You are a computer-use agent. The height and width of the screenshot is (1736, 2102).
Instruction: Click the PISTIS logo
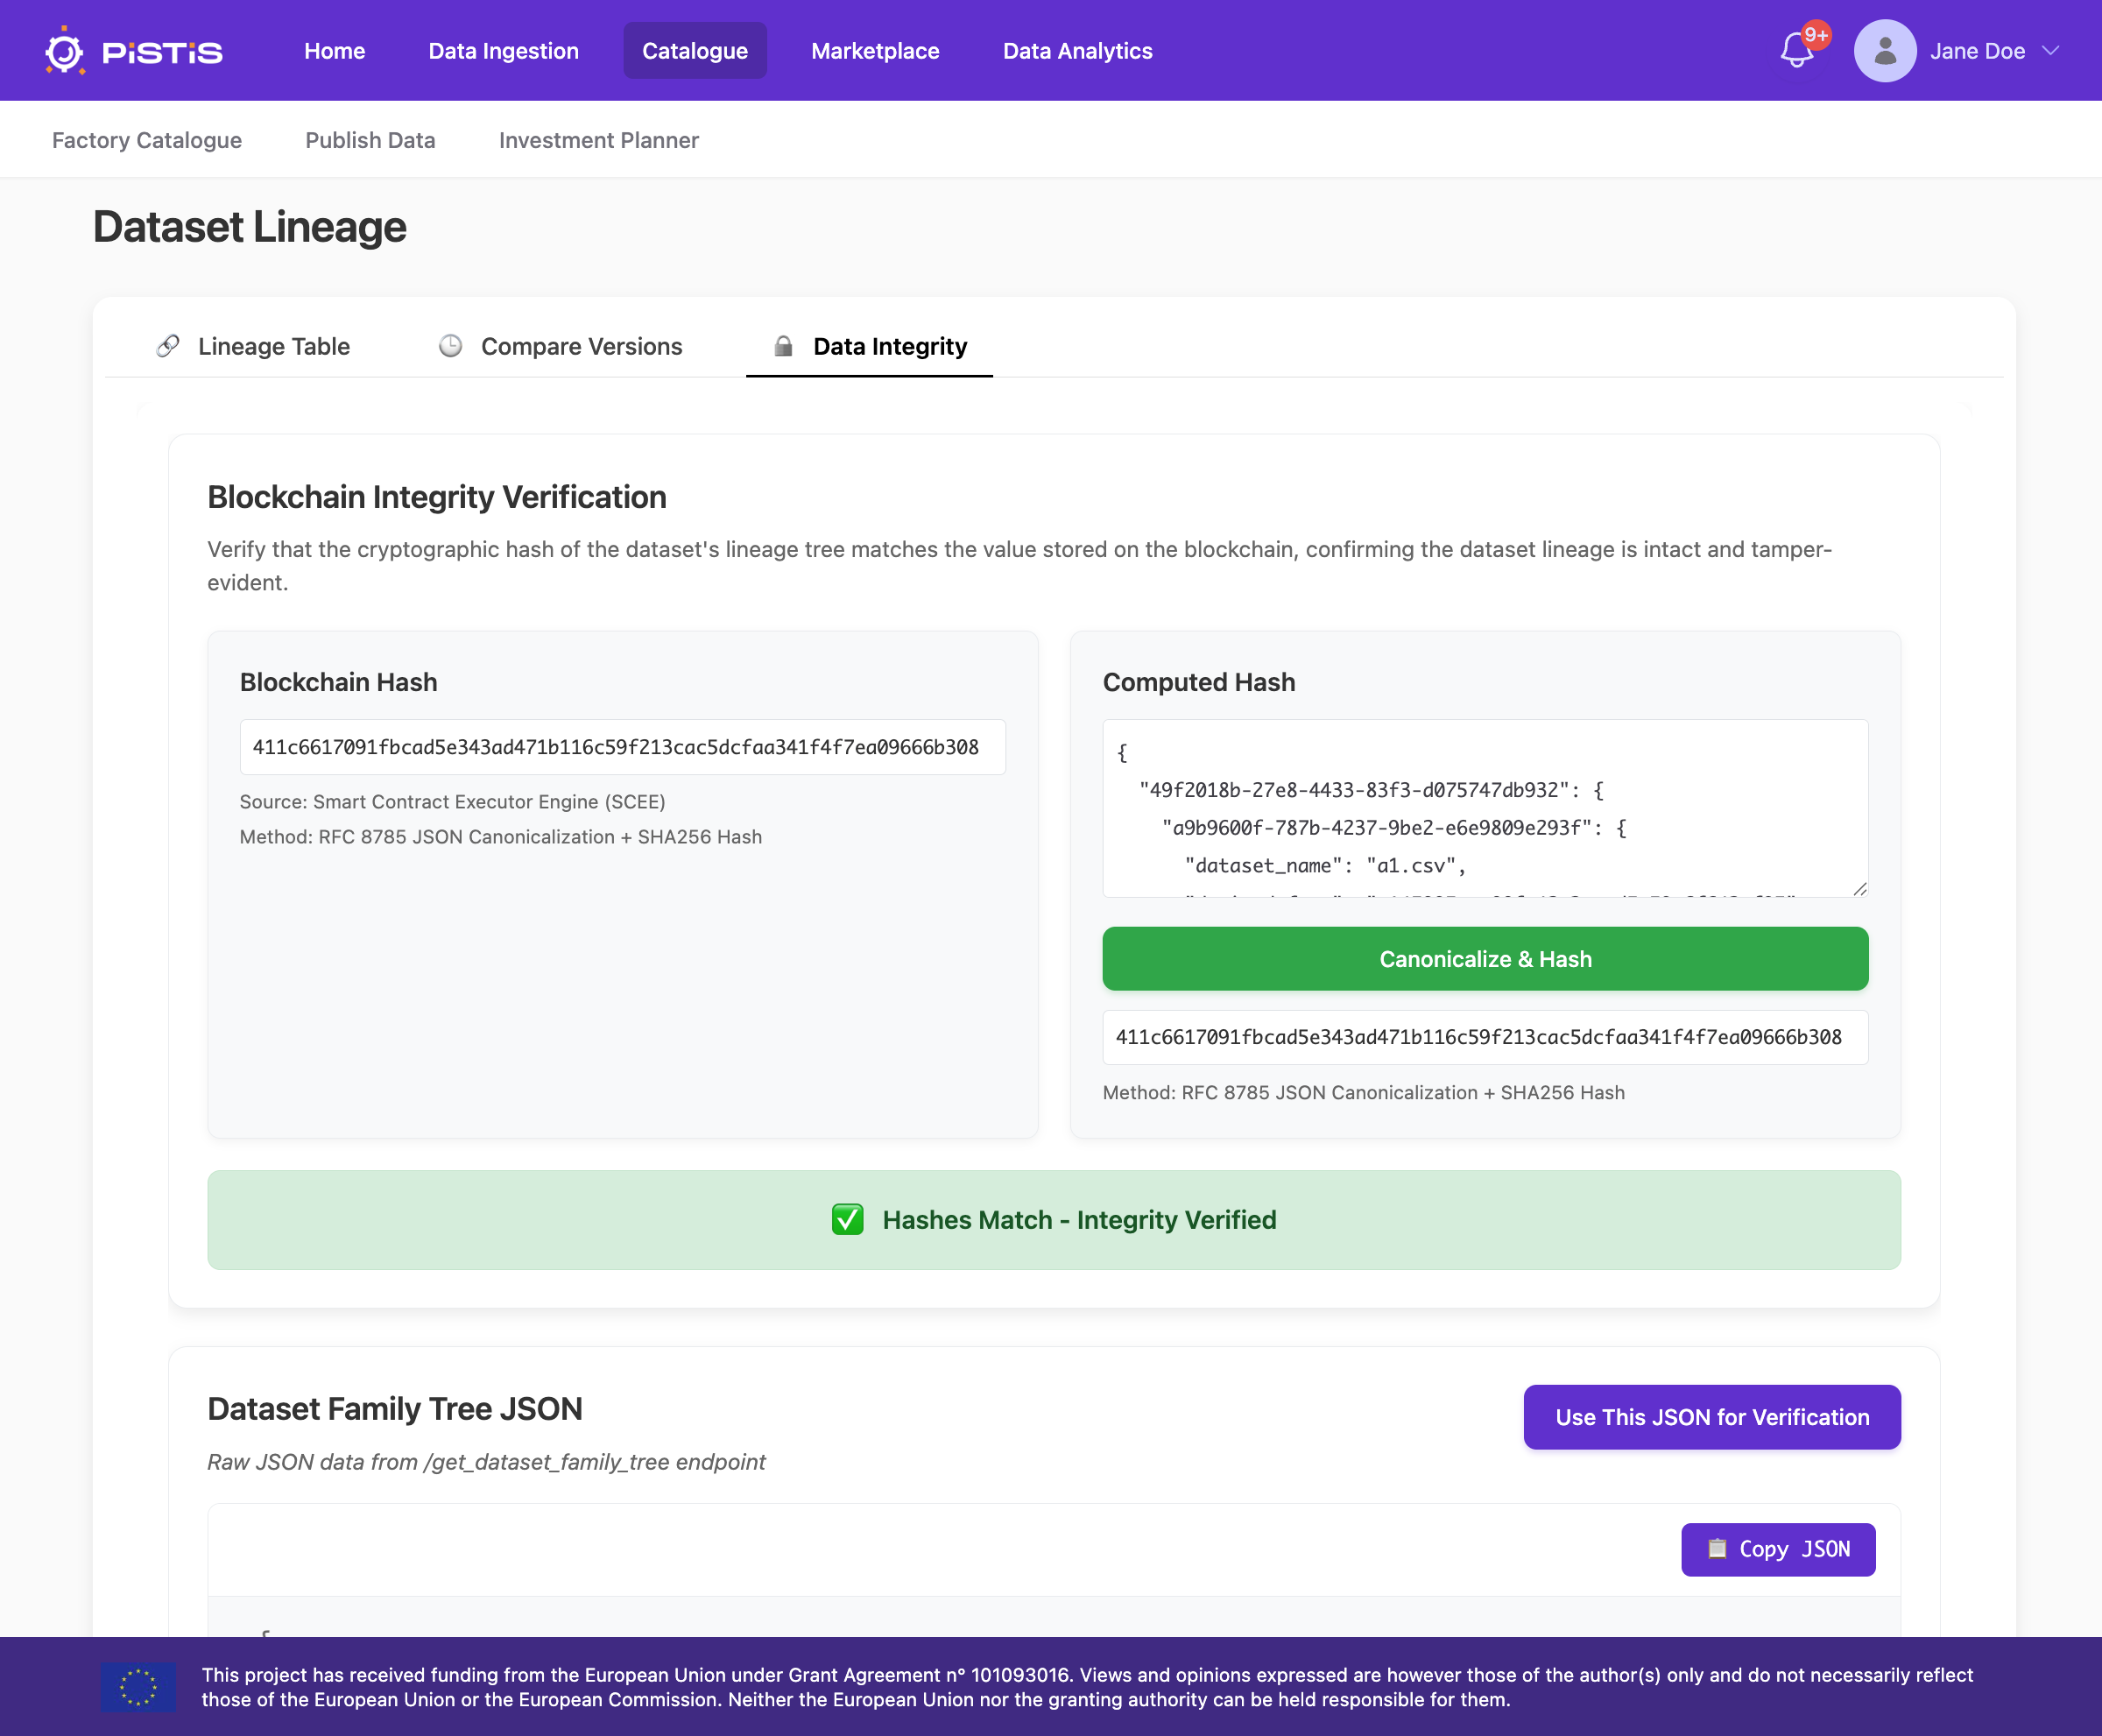[133, 51]
